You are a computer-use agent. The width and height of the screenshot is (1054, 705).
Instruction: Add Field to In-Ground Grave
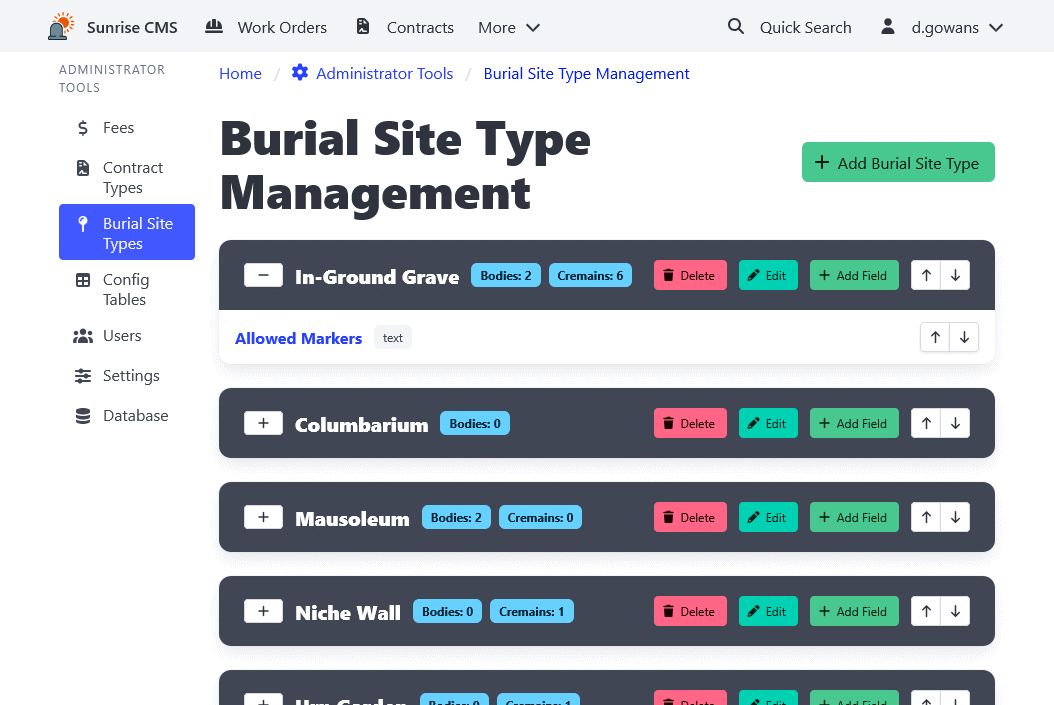tap(854, 275)
